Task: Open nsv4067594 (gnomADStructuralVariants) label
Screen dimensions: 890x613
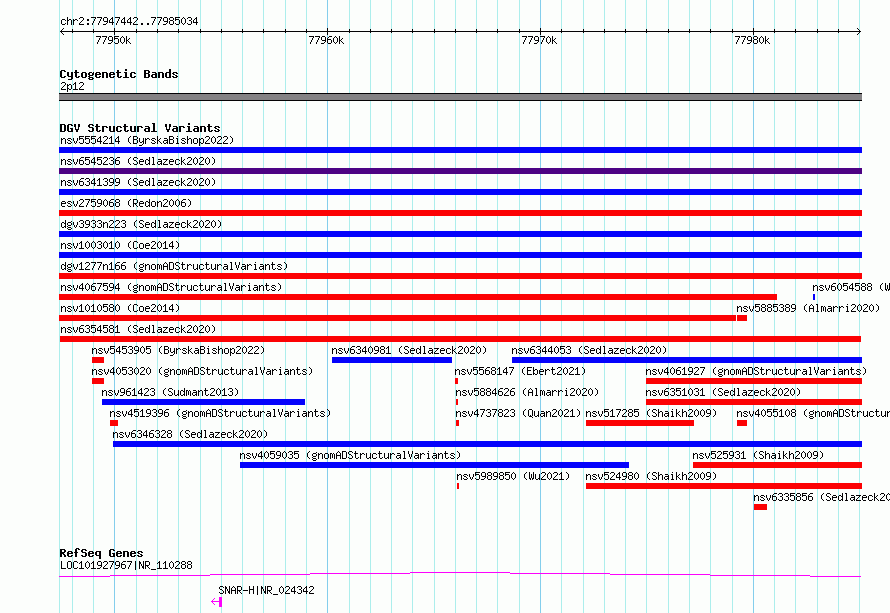Action: (171, 287)
